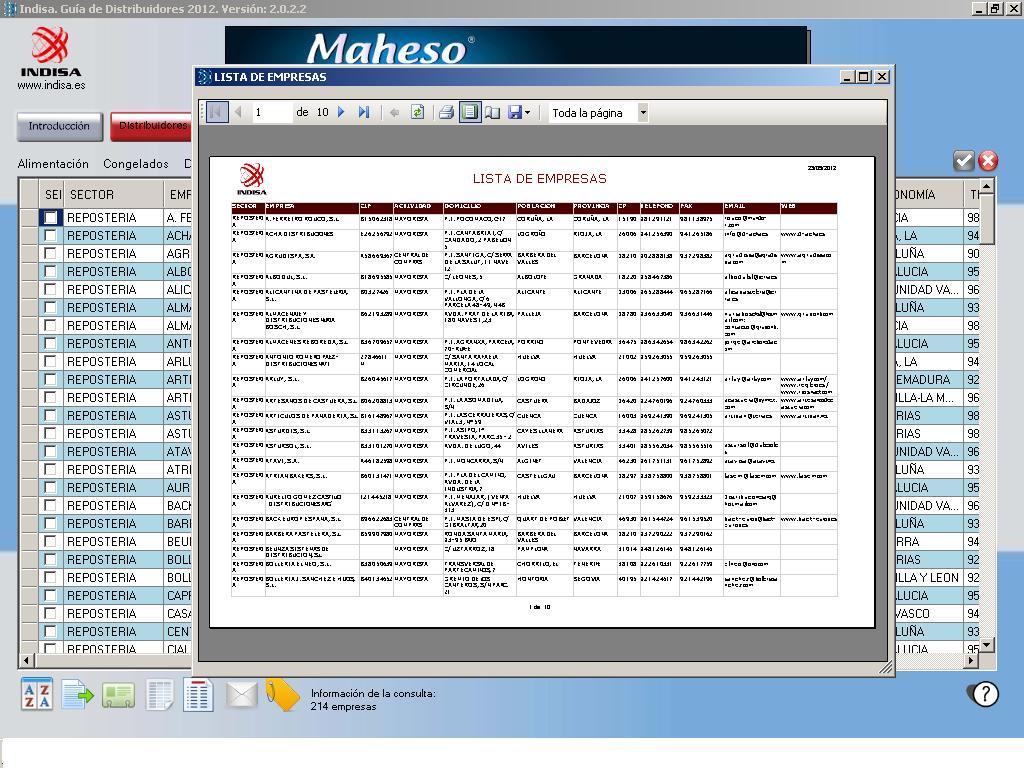Maximize the Lista de Empresas window

tap(864, 76)
